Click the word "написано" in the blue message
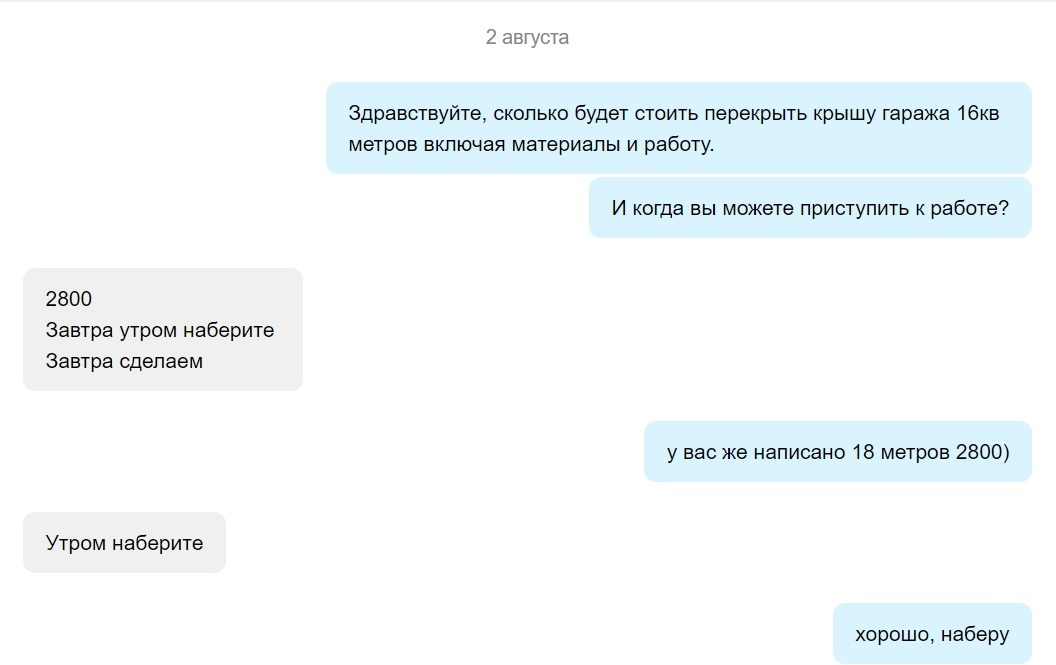This screenshot has height=665, width=1056. click(x=799, y=452)
